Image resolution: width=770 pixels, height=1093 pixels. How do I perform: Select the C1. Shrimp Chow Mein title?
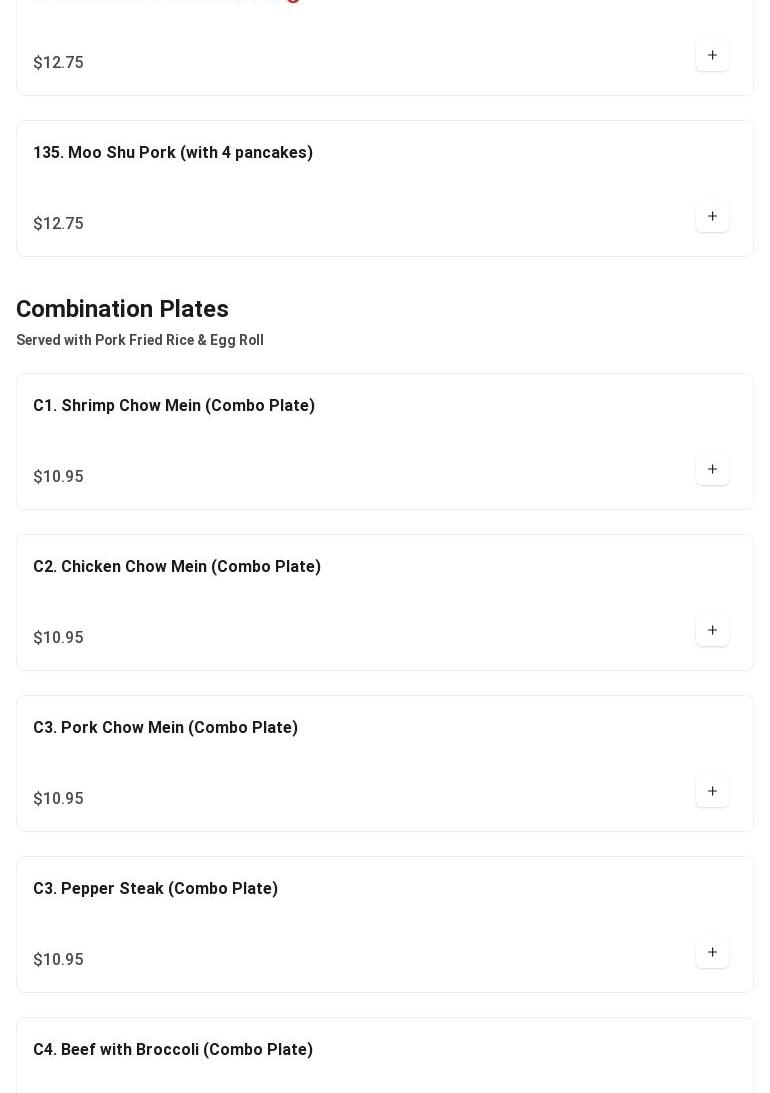point(174,406)
